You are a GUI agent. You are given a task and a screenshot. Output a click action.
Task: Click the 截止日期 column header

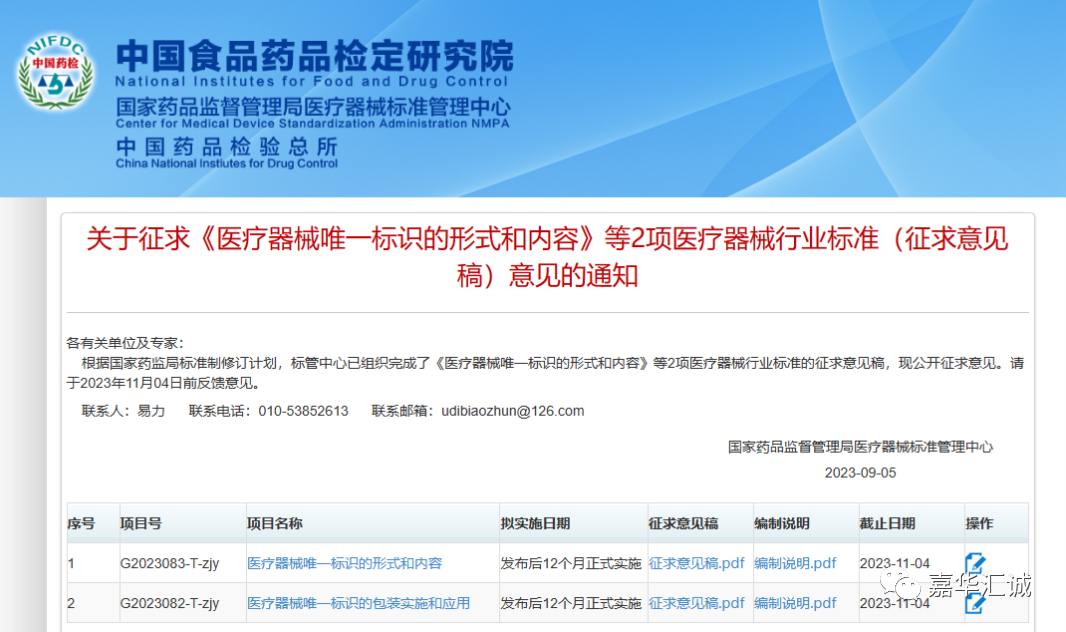887,524
